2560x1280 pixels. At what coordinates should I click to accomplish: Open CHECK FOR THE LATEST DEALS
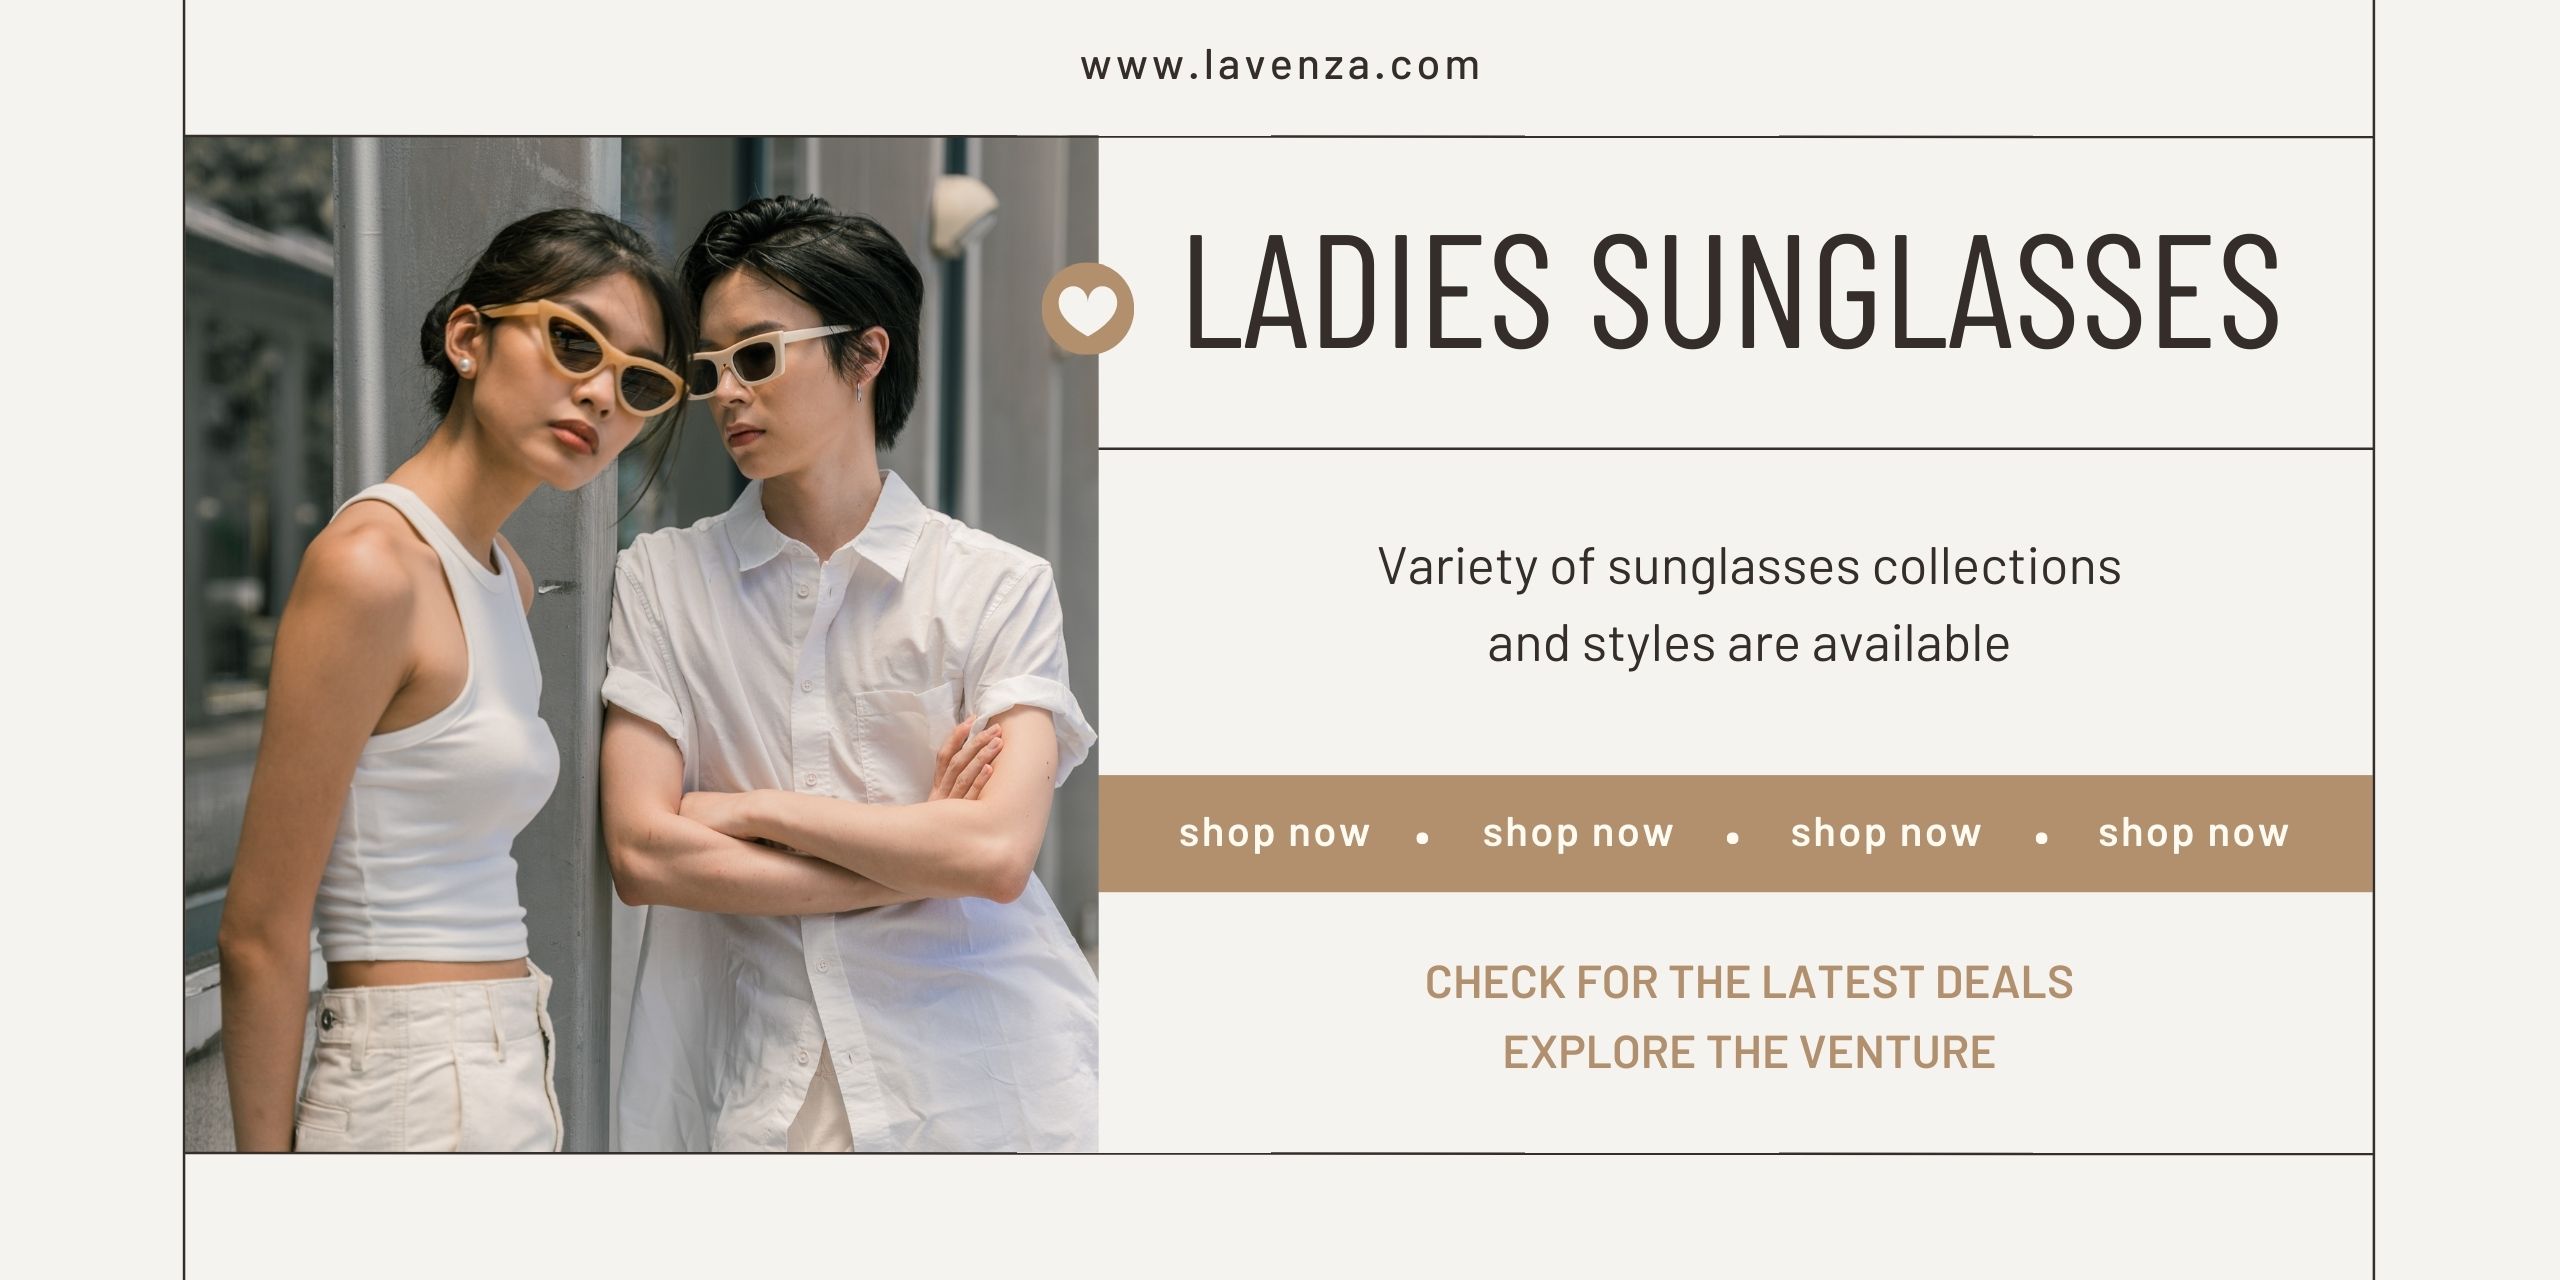click(1749, 982)
